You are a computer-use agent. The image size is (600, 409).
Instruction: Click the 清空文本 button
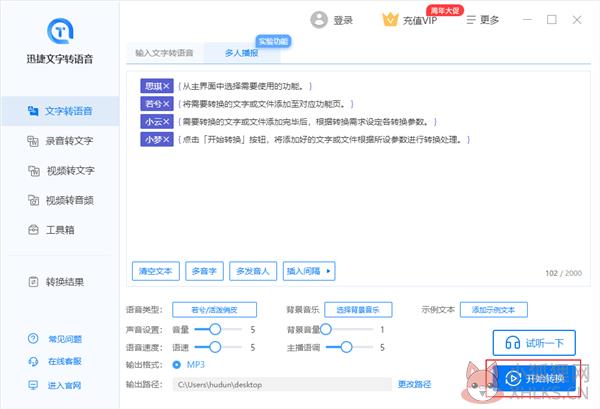[156, 271]
